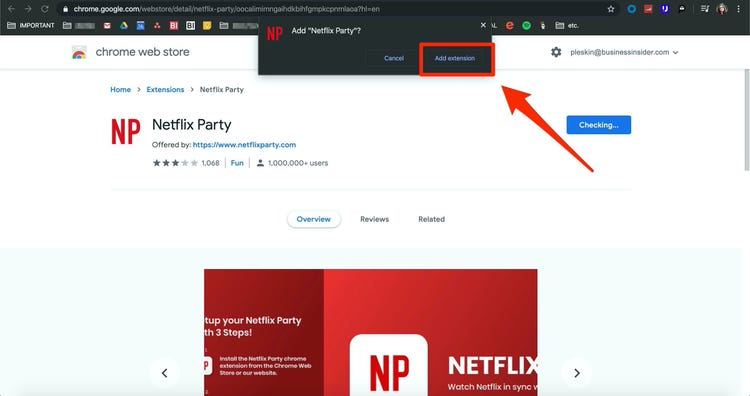Screen dimensions: 750x396
Task: Expand the pleskin@businessinsider.com account dropdown
Action: tap(624, 52)
